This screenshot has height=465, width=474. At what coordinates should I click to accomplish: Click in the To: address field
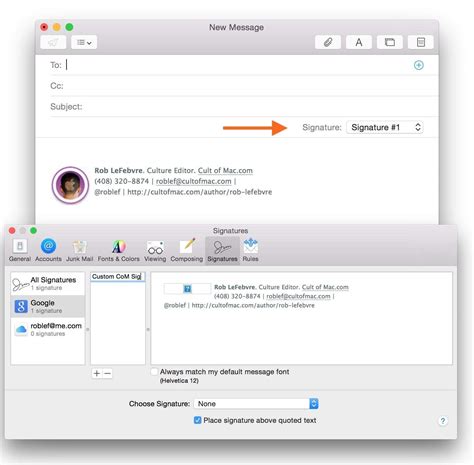(237, 65)
